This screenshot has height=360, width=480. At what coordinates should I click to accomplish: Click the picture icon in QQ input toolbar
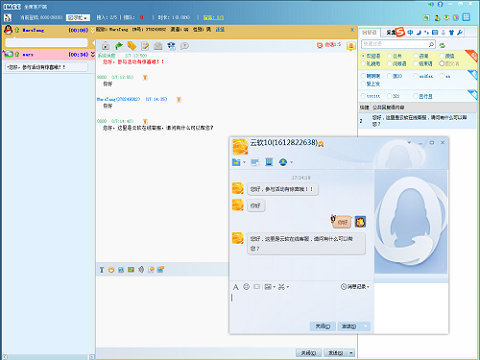(268, 287)
